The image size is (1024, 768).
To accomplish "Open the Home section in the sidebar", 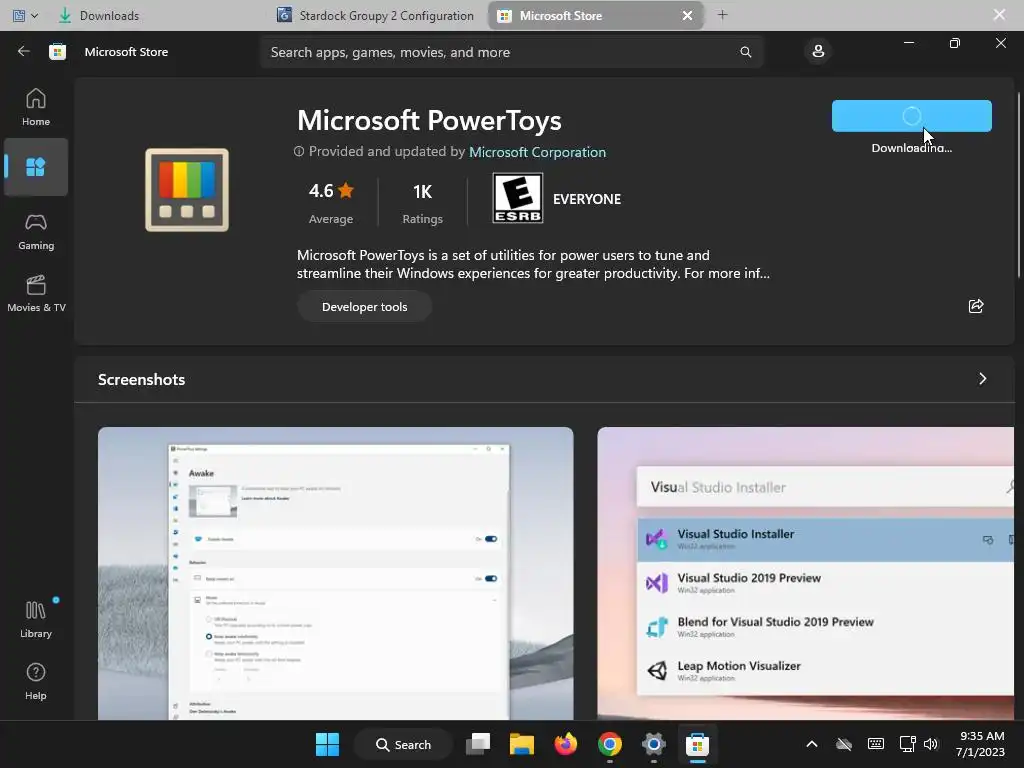I will pyautogui.click(x=36, y=107).
